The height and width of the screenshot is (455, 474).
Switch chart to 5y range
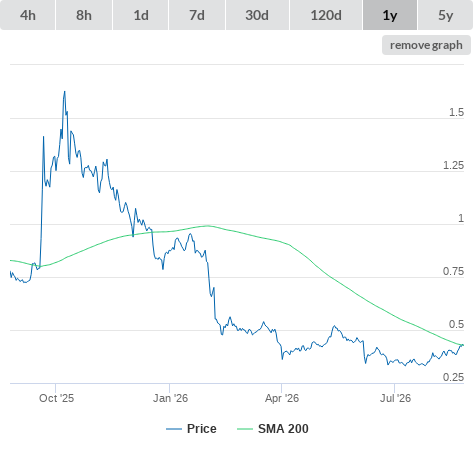click(x=445, y=15)
